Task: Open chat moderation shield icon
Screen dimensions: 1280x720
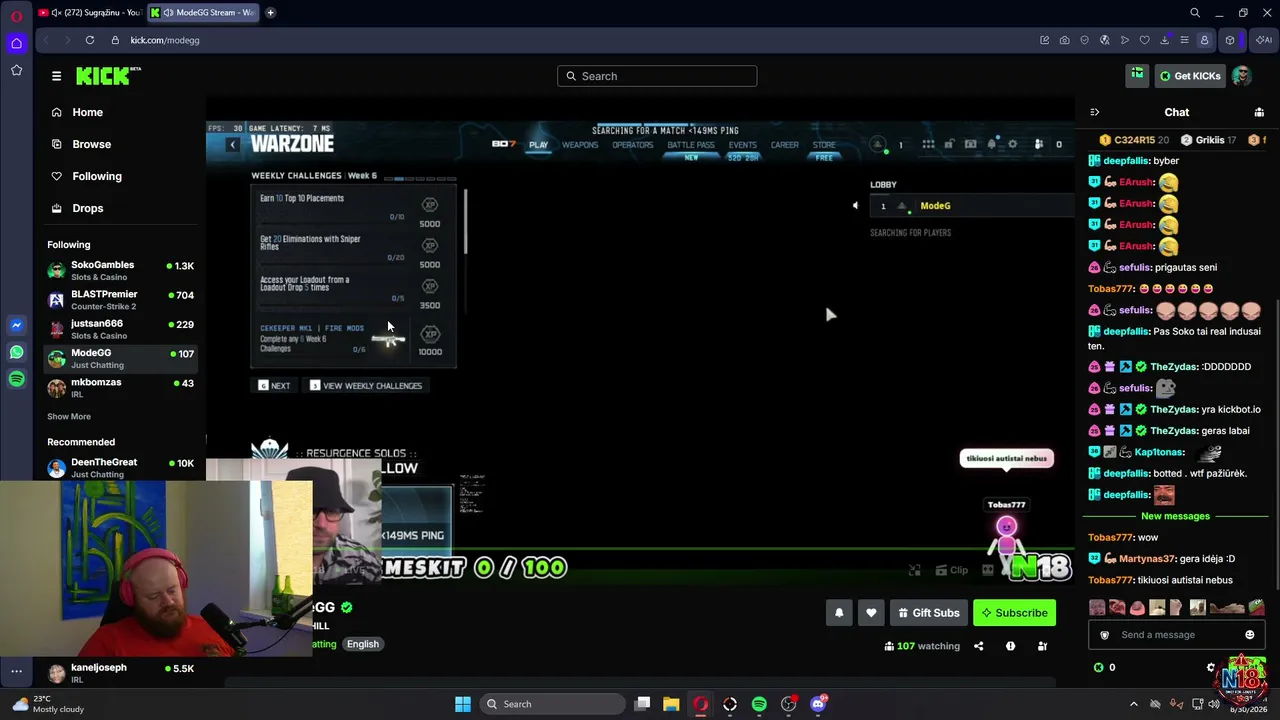Action: click(1104, 635)
